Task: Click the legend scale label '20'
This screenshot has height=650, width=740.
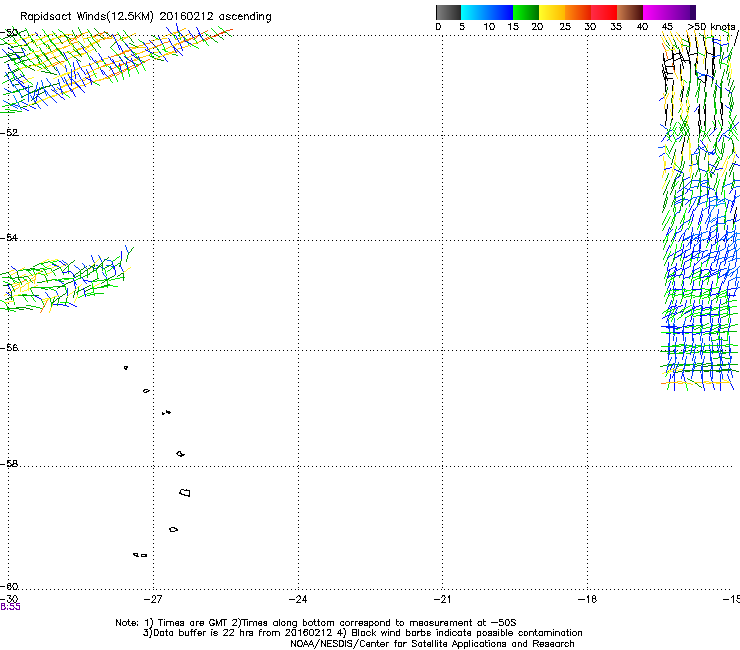Action: 537,27
